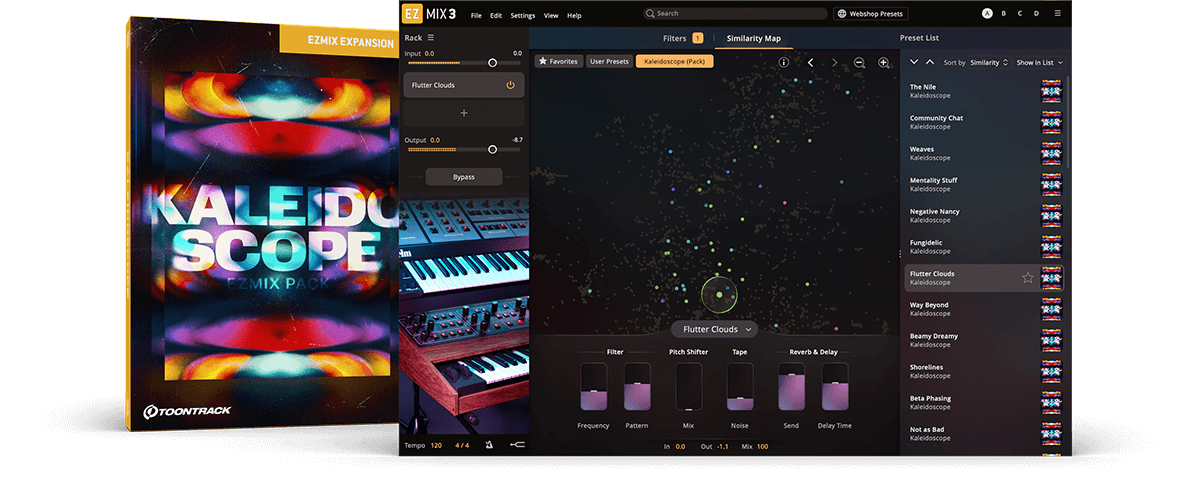Viewport: 1200px width, 488px height.
Task: Favorite Flutter Clouds with the star icon
Action: tap(1028, 278)
